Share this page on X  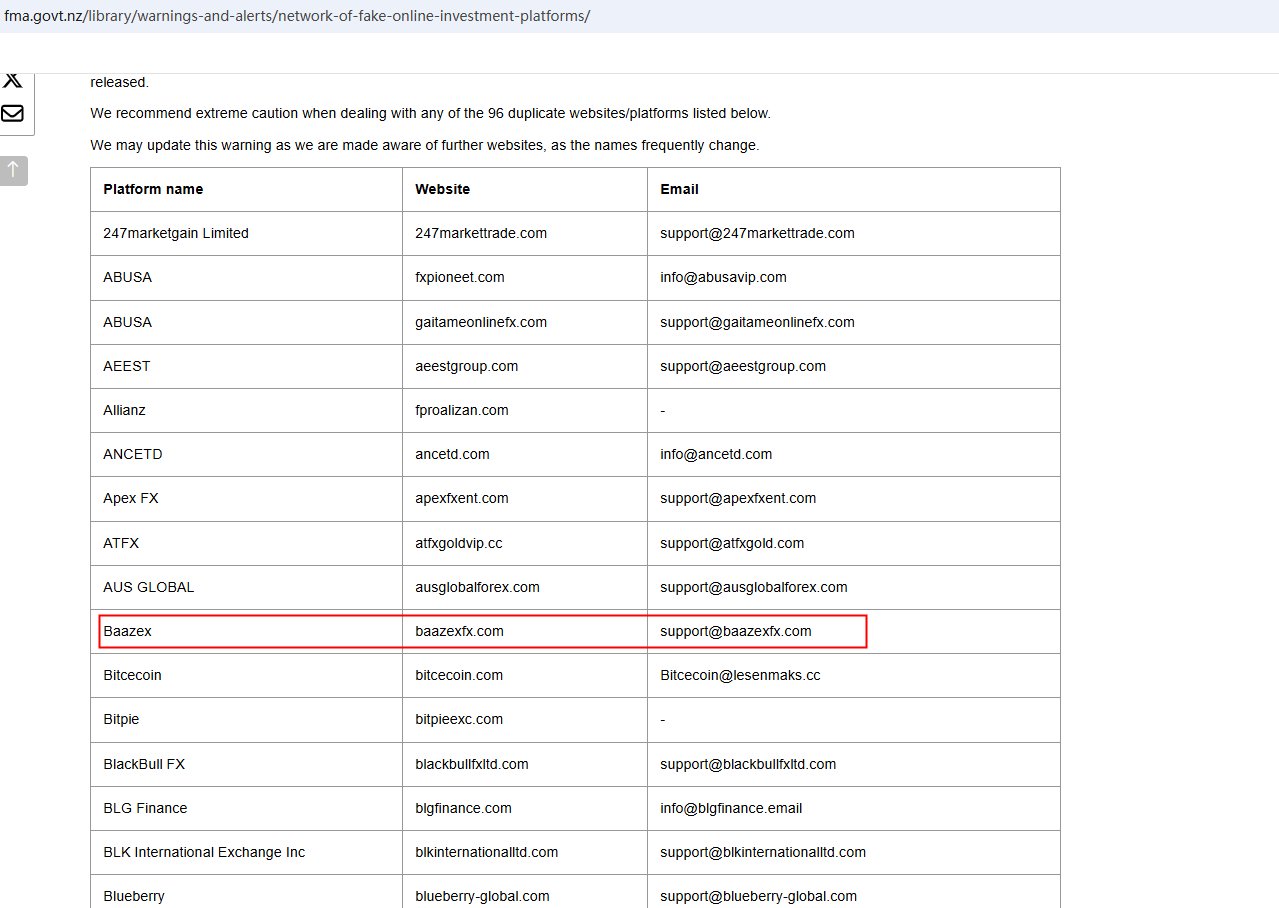(13, 81)
